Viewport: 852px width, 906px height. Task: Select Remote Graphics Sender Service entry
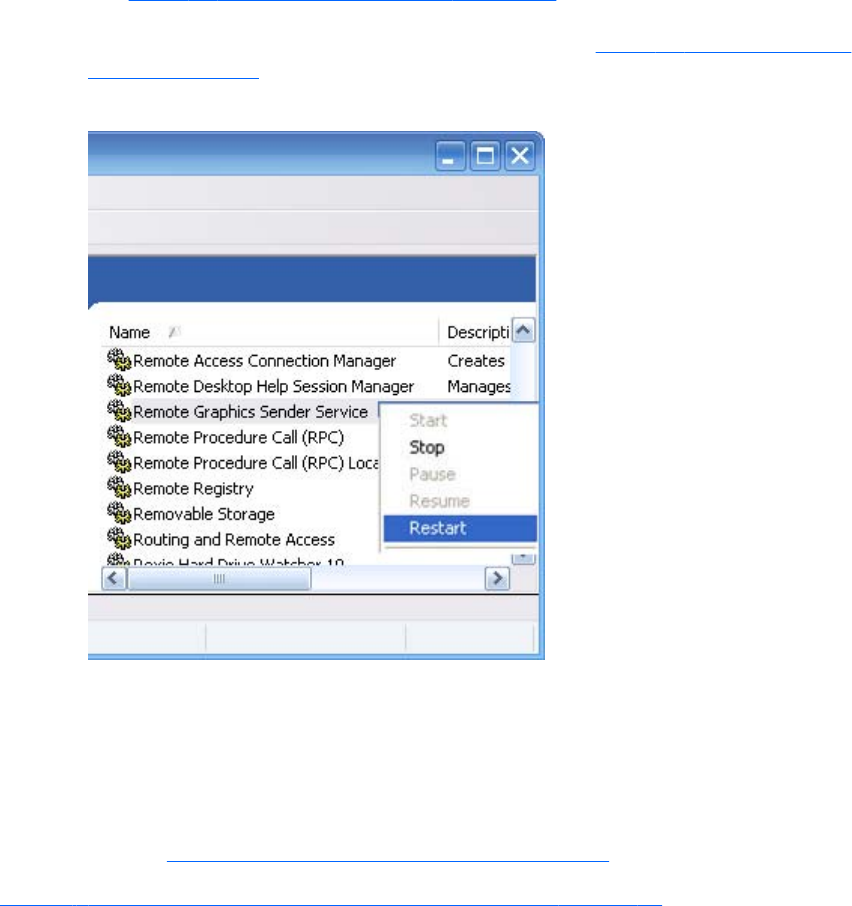pyautogui.click(x=251, y=412)
